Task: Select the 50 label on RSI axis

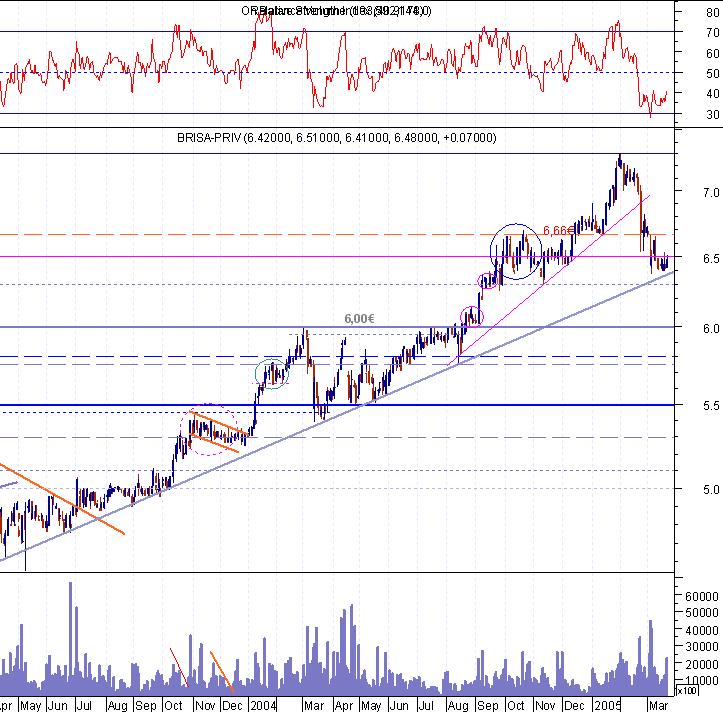Action: pyautogui.click(x=712, y=73)
